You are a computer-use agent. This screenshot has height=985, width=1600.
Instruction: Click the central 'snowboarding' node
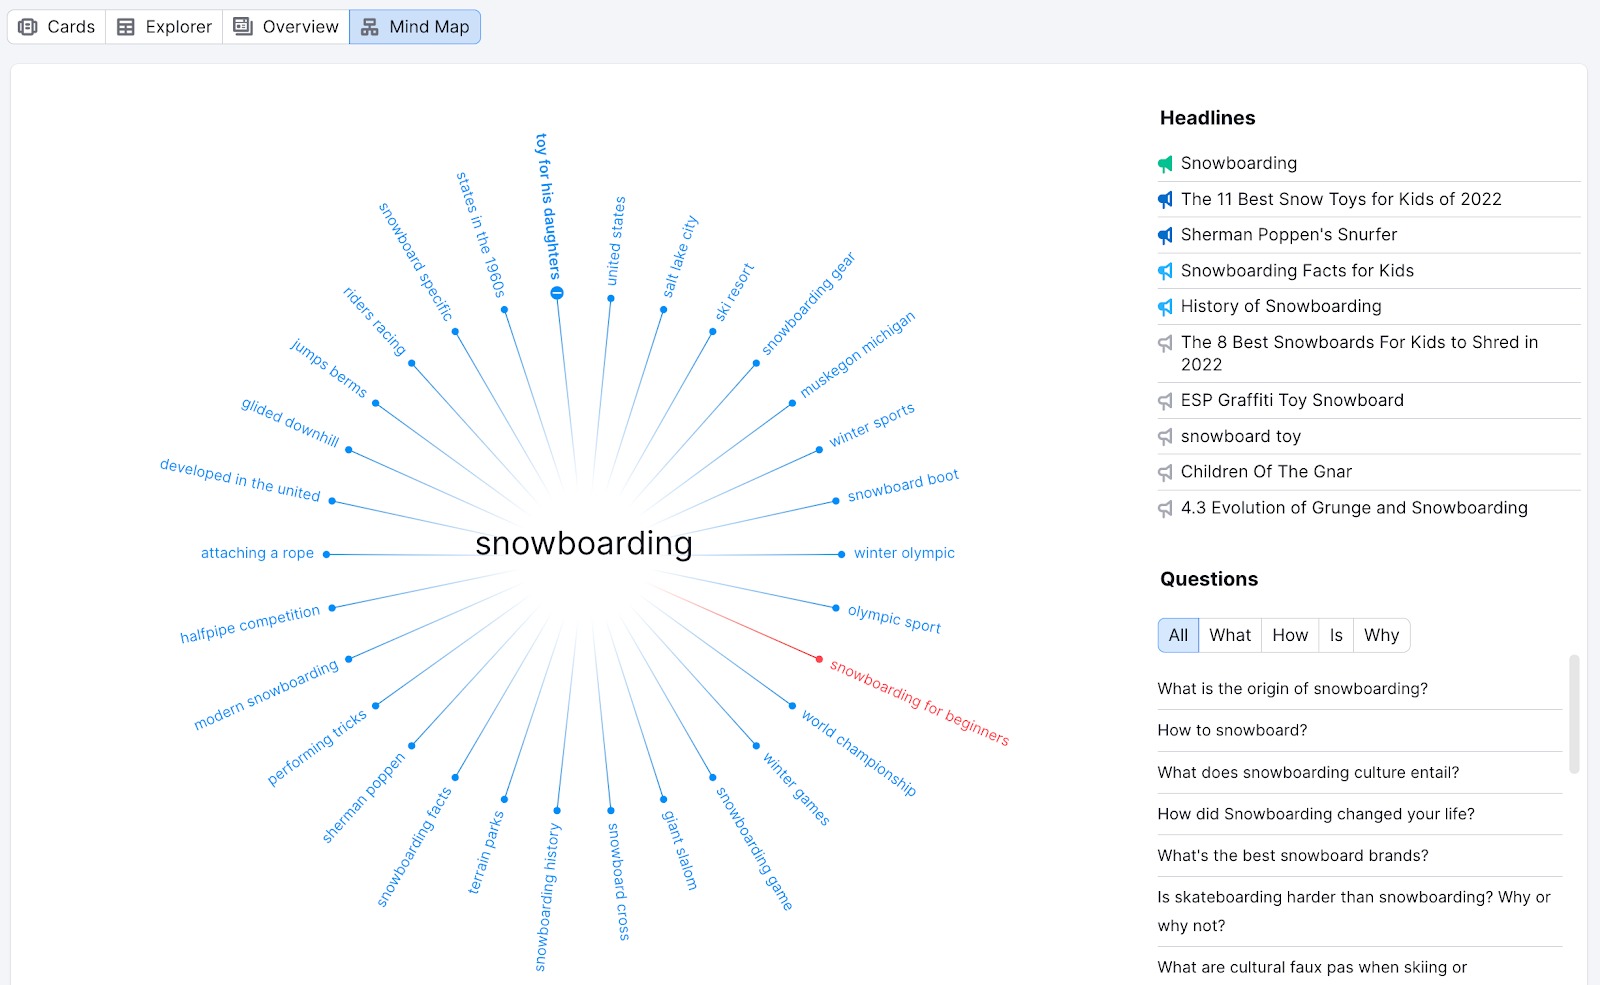(583, 543)
